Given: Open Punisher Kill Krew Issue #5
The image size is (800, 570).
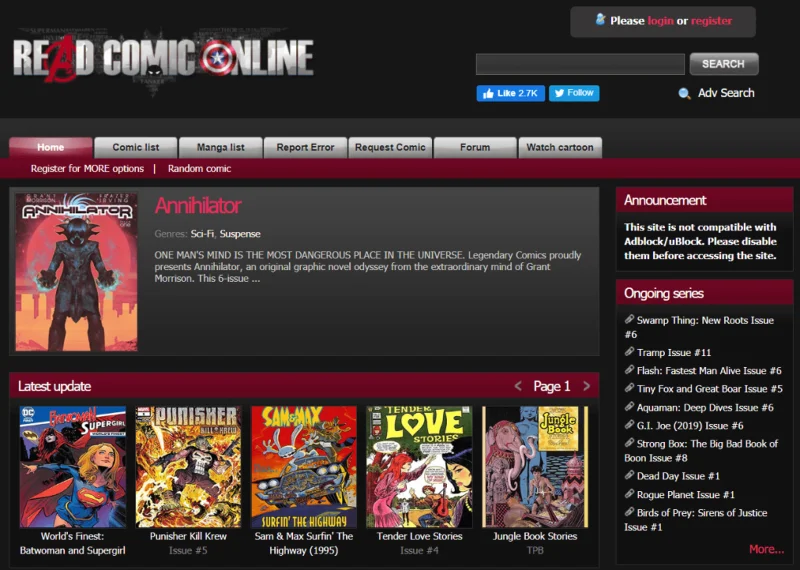Looking at the screenshot, I should click(188, 550).
